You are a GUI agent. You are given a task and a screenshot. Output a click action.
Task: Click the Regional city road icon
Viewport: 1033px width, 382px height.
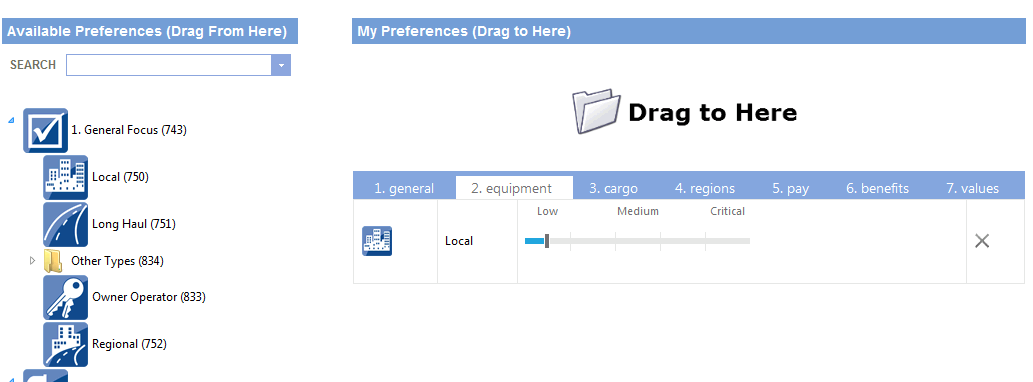coord(65,344)
